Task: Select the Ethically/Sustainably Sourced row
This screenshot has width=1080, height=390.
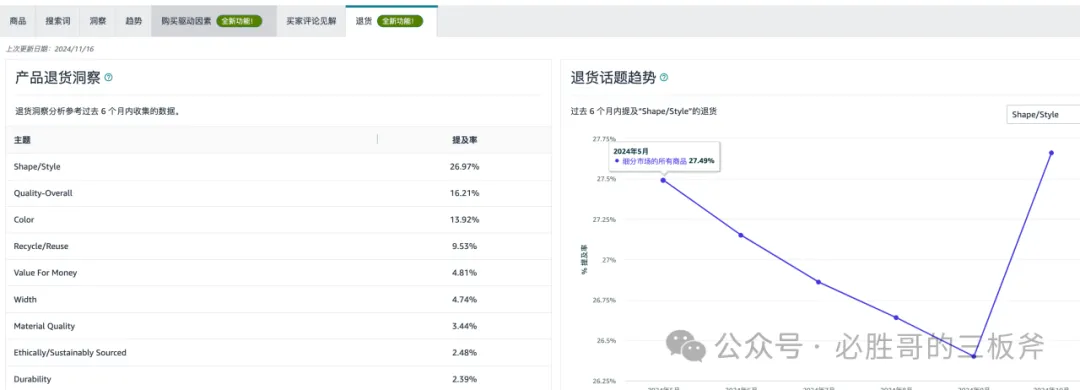Action: pyautogui.click(x=278, y=353)
